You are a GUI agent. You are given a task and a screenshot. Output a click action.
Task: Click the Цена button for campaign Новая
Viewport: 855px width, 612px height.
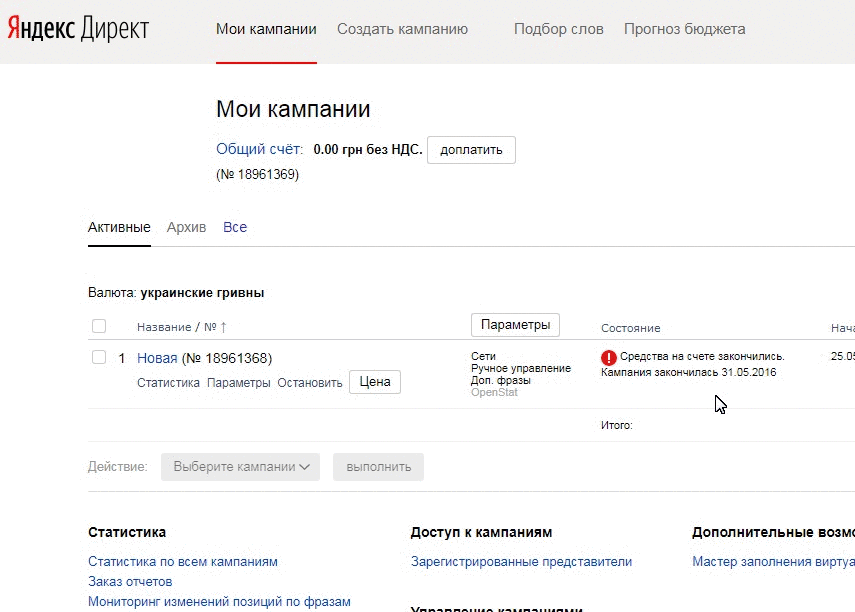tap(374, 381)
